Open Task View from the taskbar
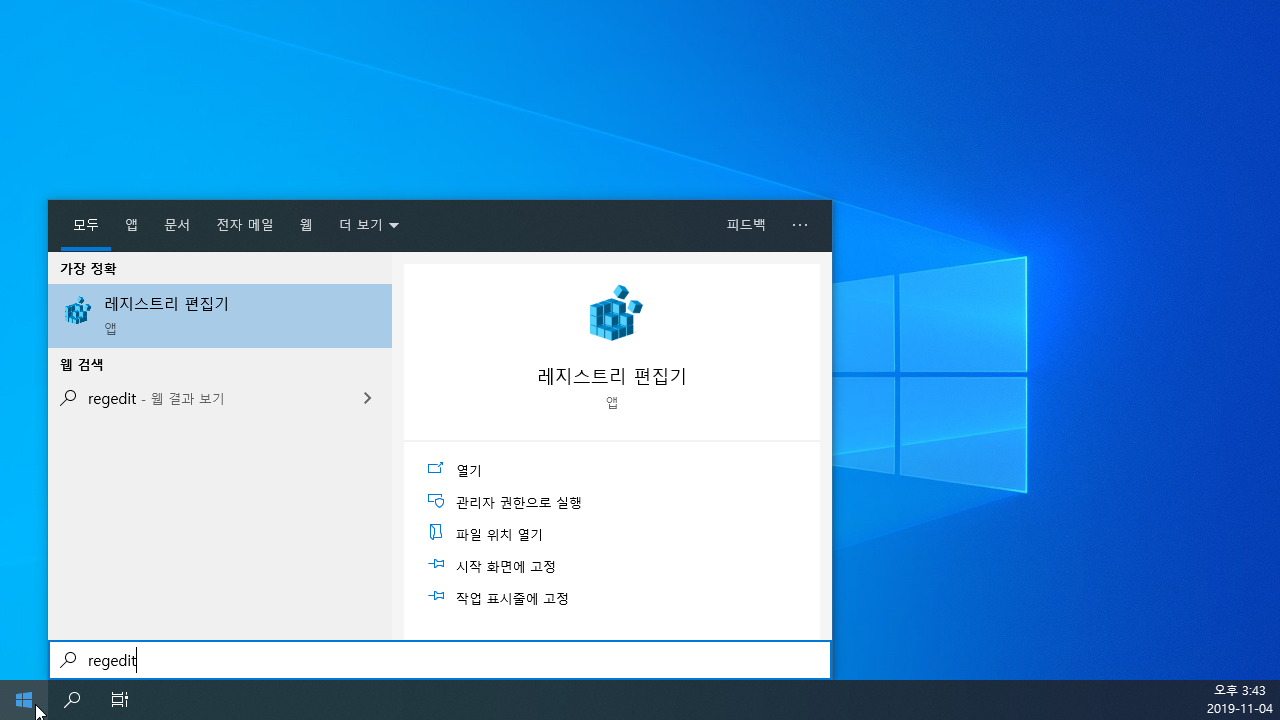Image resolution: width=1280 pixels, height=720 pixels. [x=120, y=700]
